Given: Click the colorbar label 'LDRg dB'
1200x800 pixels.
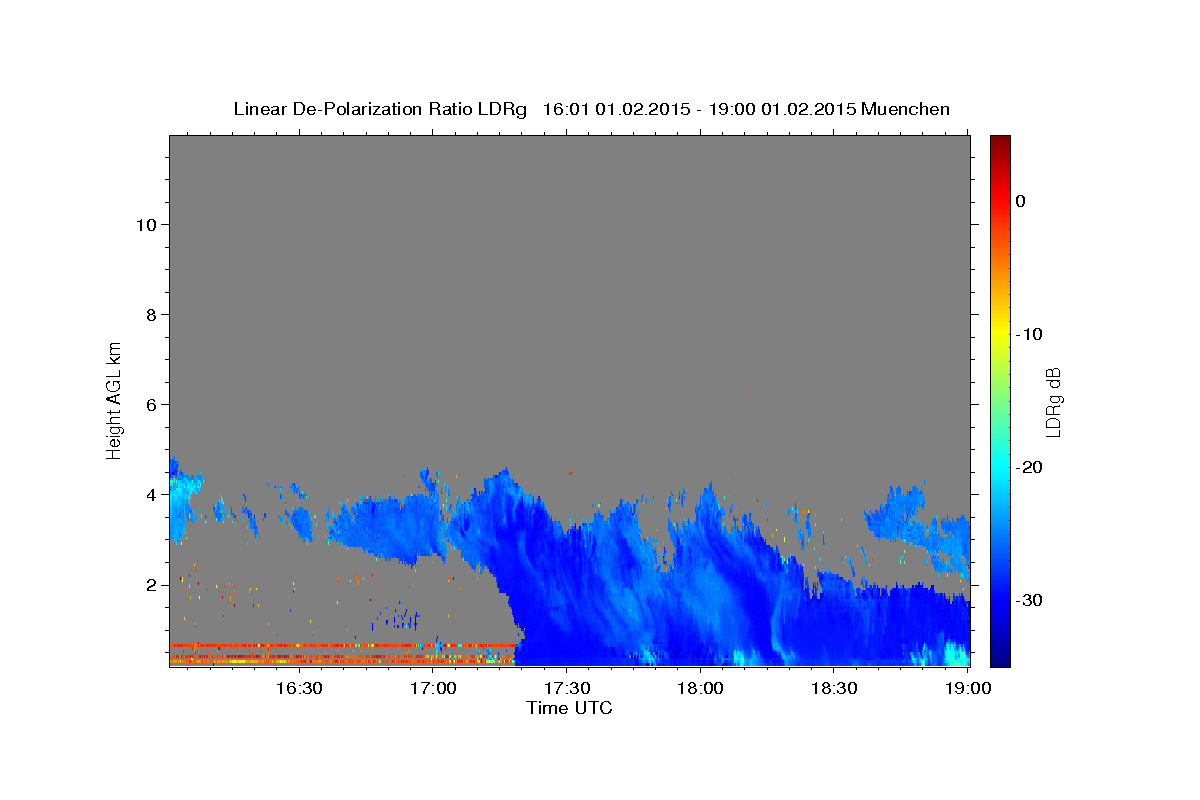Looking at the screenshot, I should coord(1052,401).
